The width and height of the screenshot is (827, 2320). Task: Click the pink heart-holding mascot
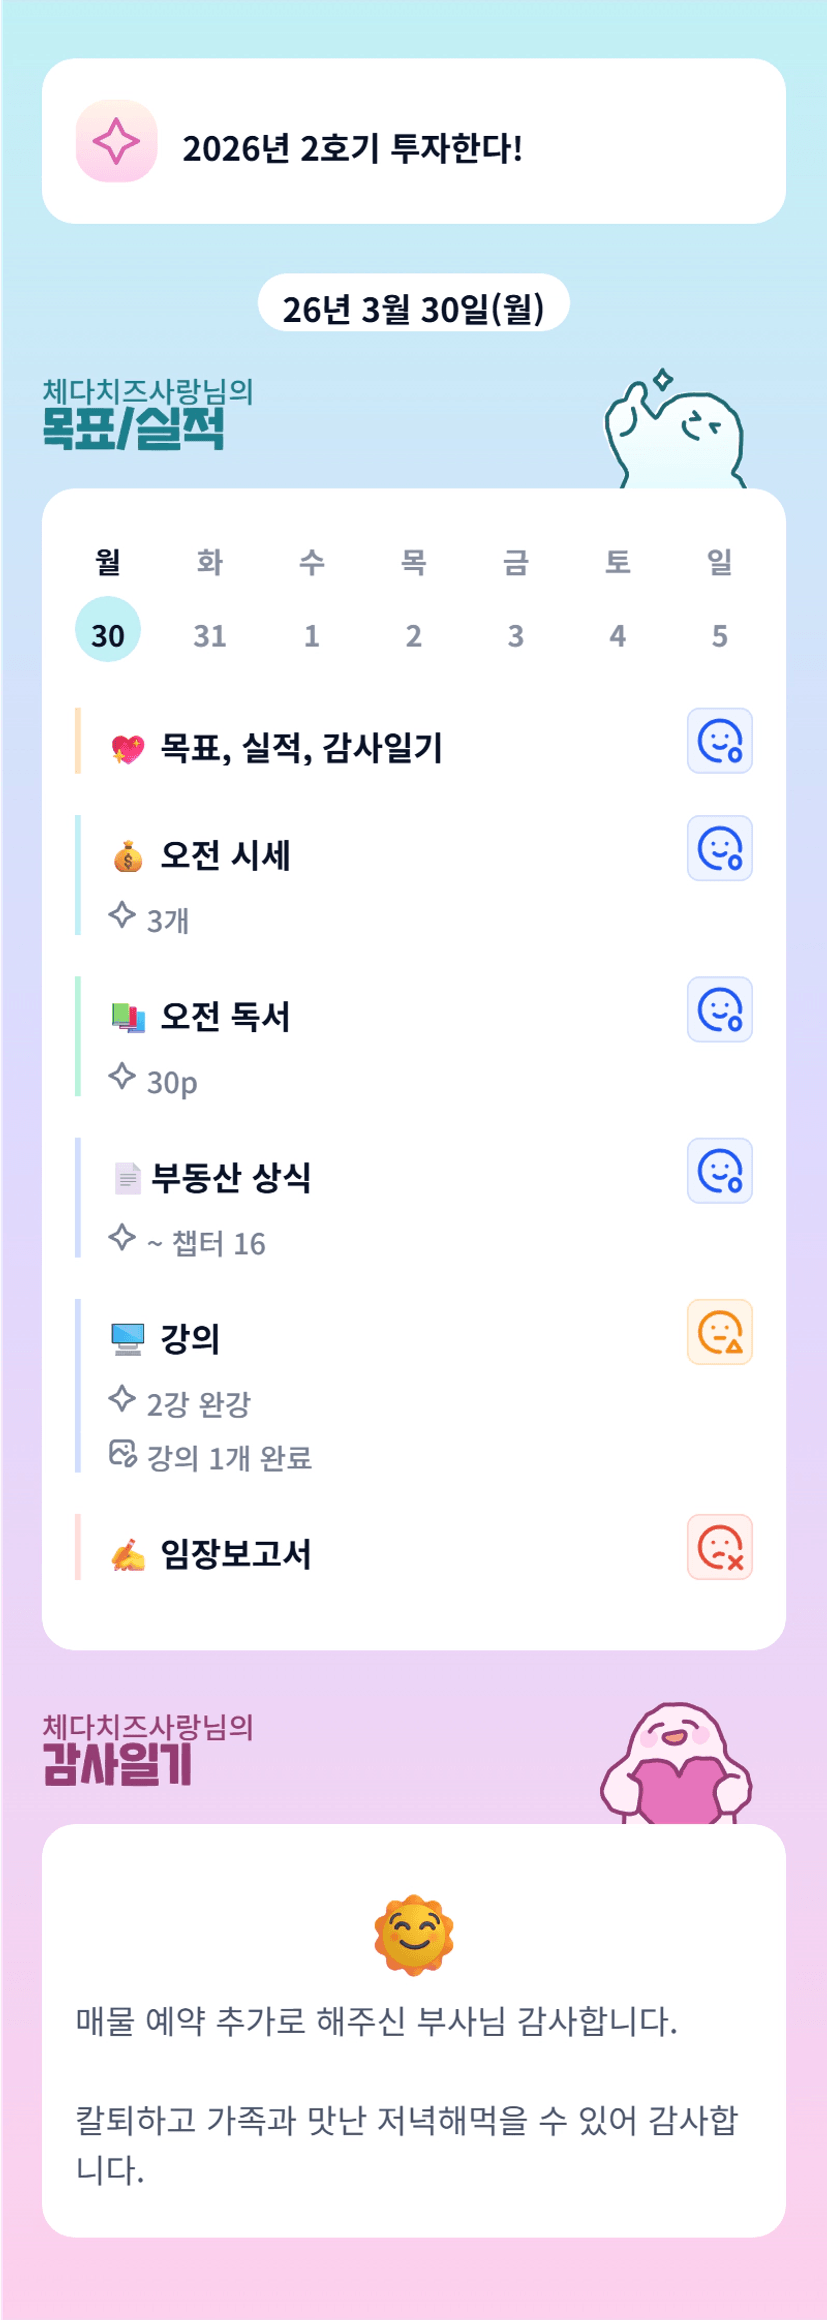pyautogui.click(x=676, y=1766)
